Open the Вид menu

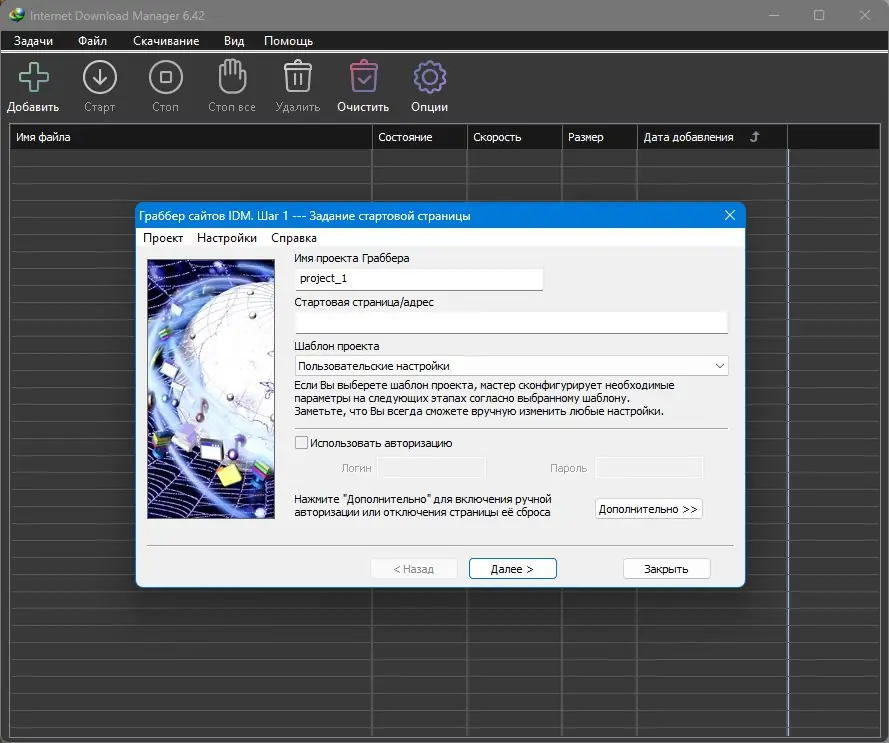[x=234, y=41]
